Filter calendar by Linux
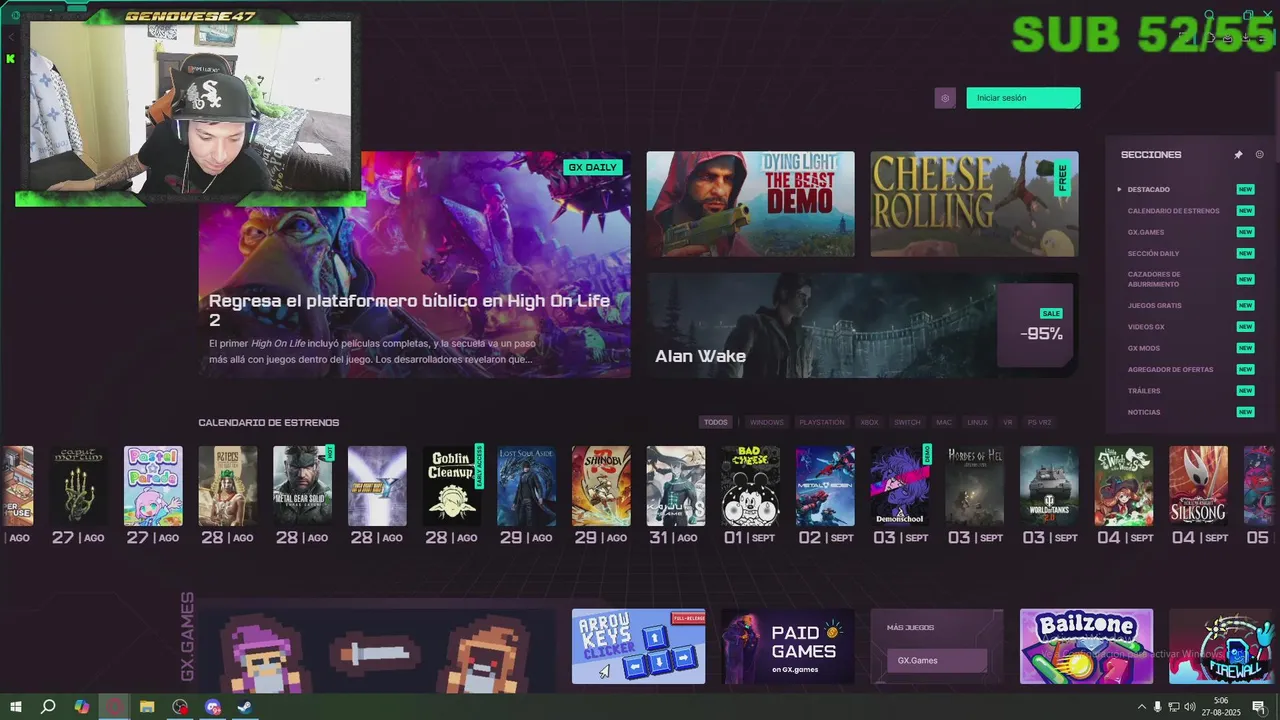Image resolution: width=1280 pixels, height=720 pixels. [977, 422]
